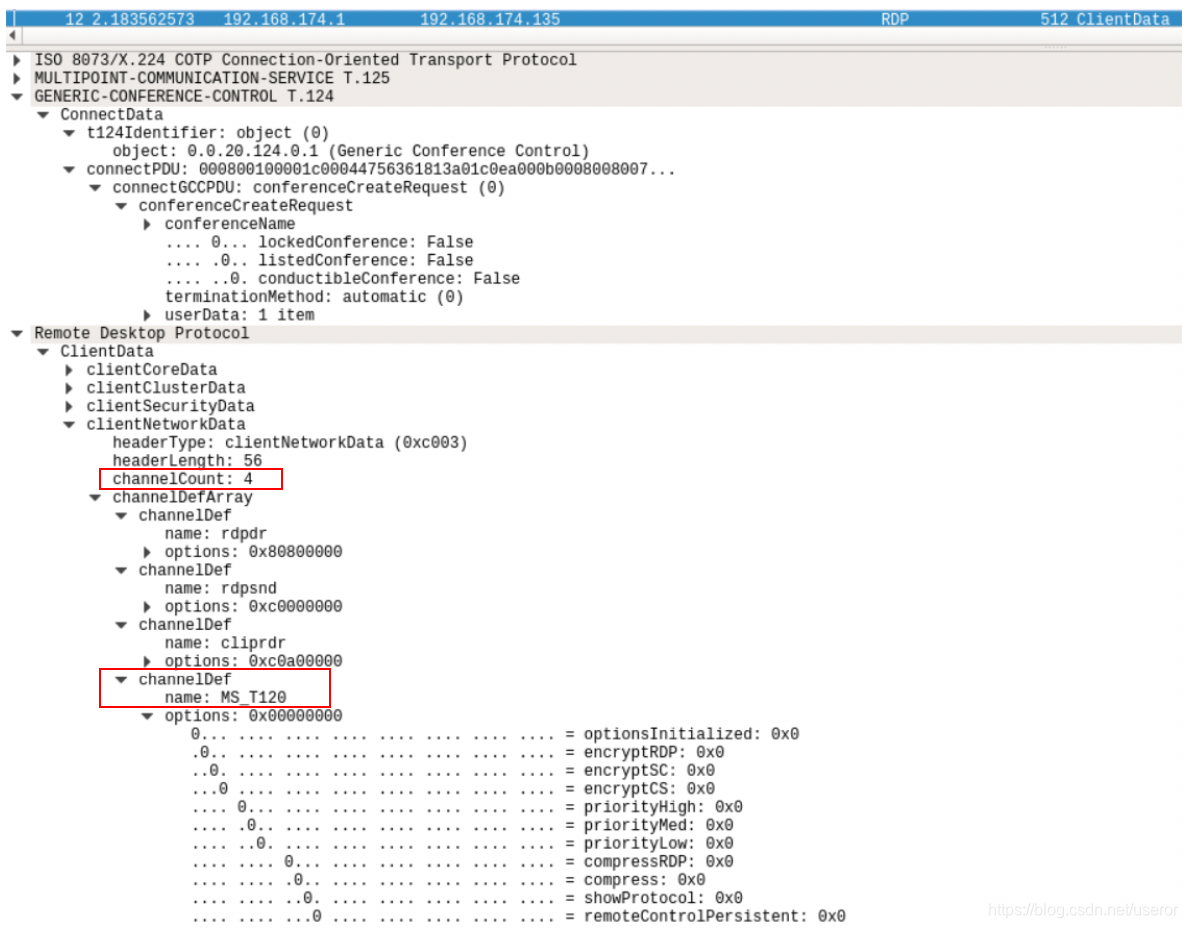The width and height of the screenshot is (1188, 928).
Task: Collapse the channelDef node containing cliprdr
Action: point(121,625)
